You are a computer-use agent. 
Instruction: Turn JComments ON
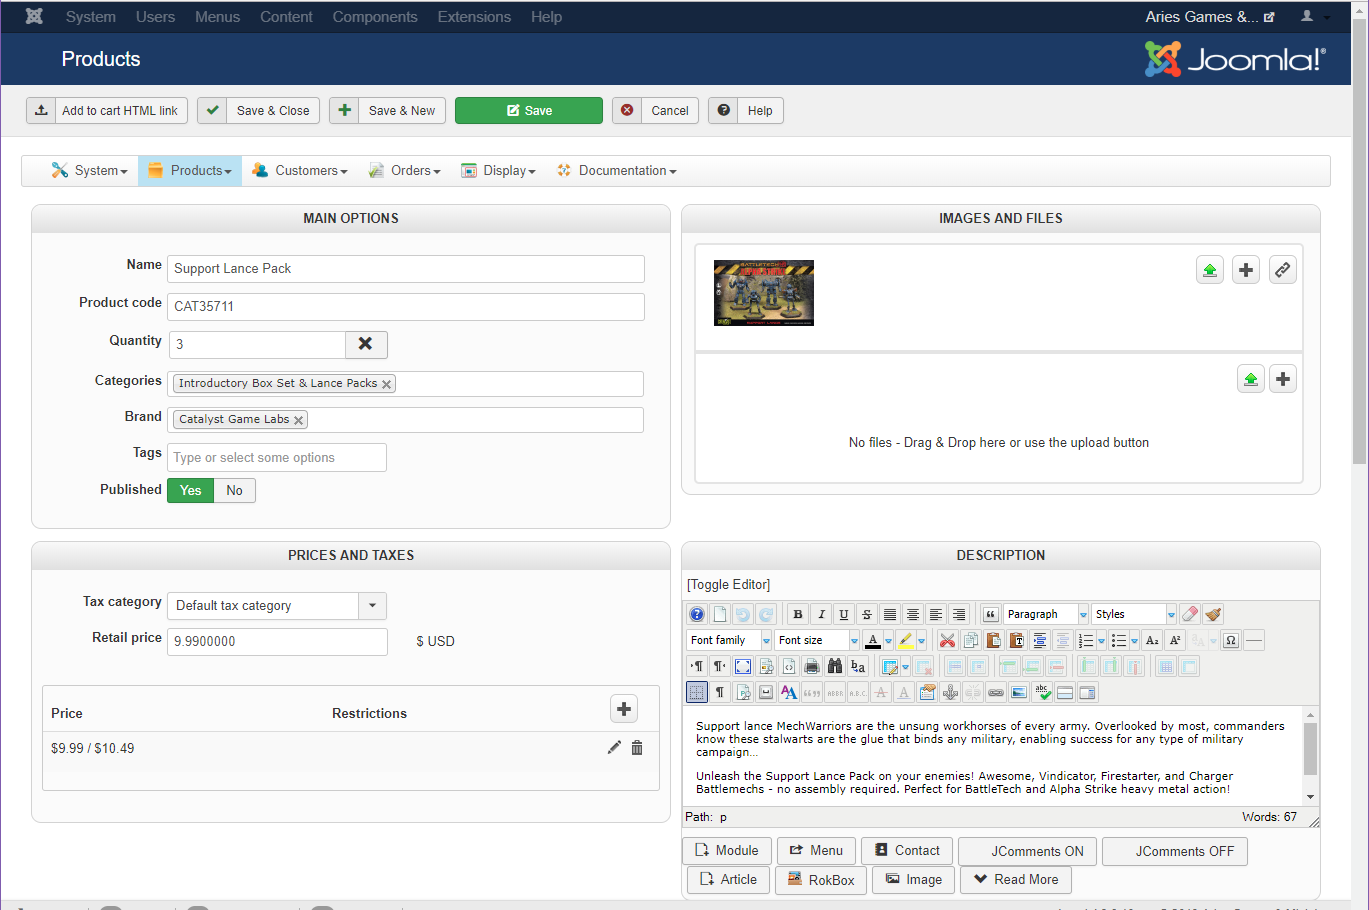1028,852
